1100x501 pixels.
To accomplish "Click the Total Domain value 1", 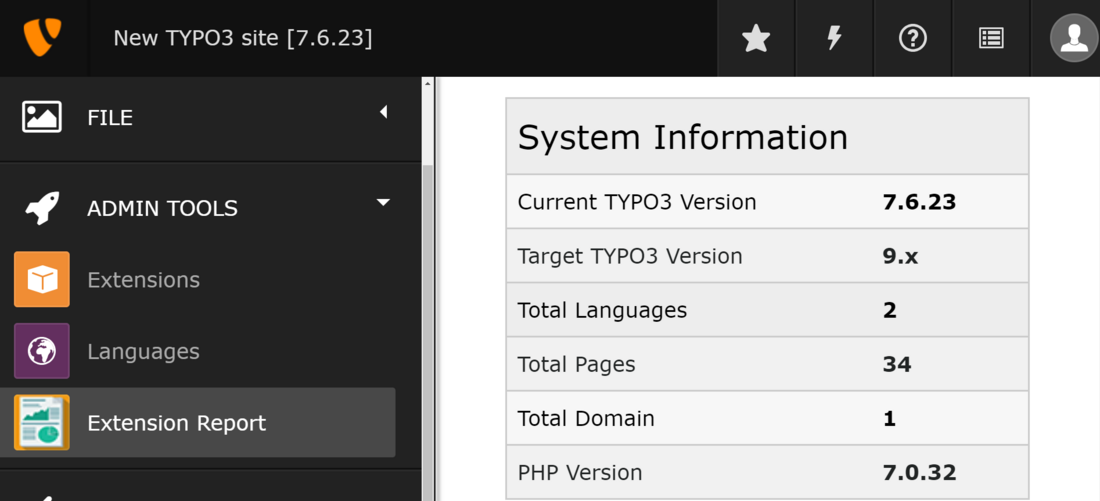I will 890,419.
